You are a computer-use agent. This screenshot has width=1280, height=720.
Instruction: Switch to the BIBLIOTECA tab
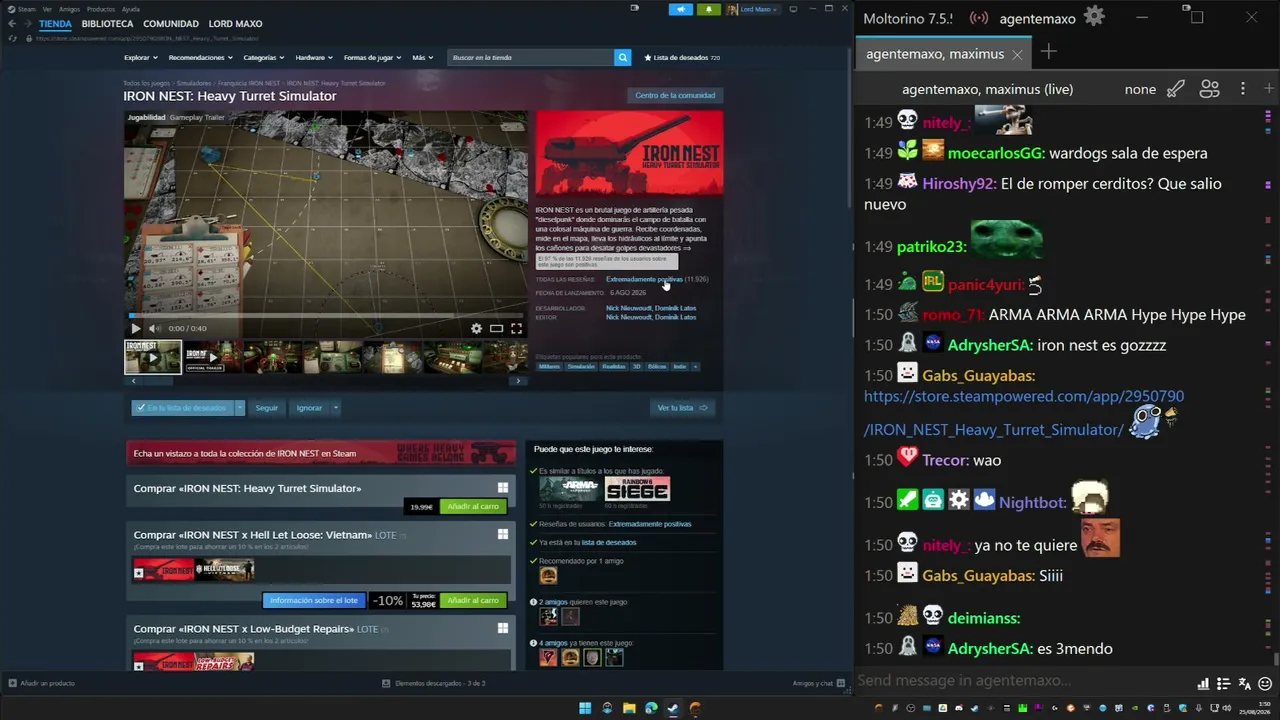click(x=108, y=24)
